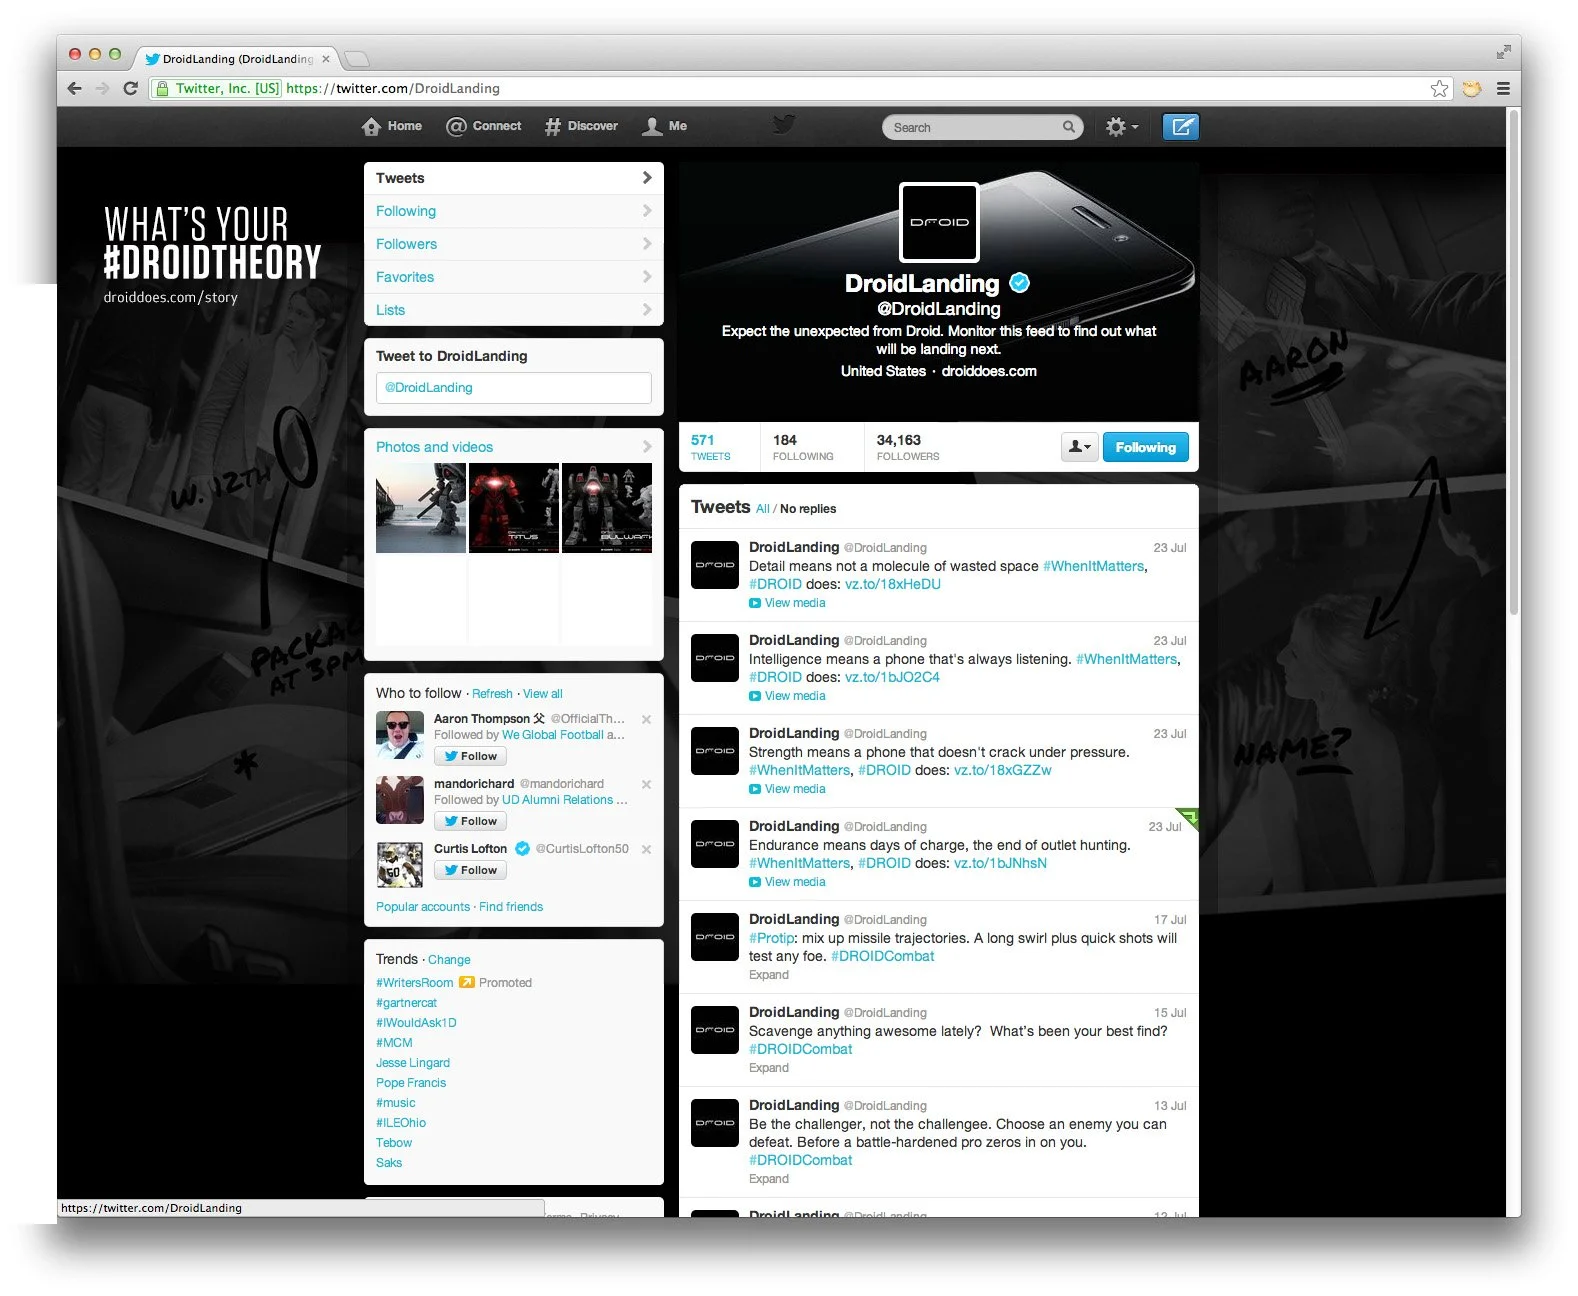Reload the page
Viewport: 1578px width, 1296px height.
(130, 88)
